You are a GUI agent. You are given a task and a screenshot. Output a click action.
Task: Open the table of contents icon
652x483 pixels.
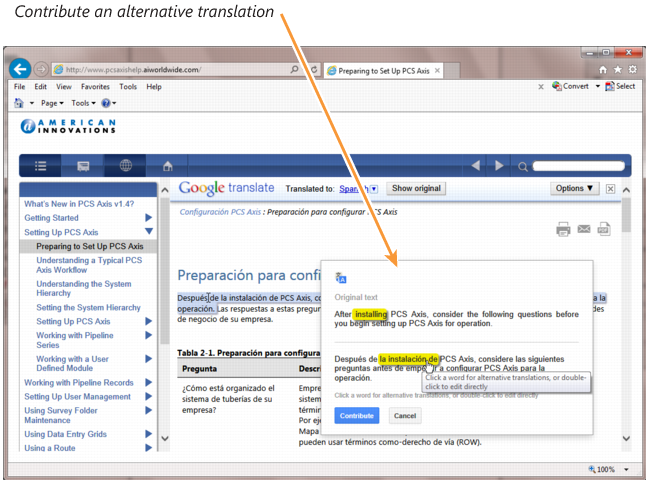(41, 165)
